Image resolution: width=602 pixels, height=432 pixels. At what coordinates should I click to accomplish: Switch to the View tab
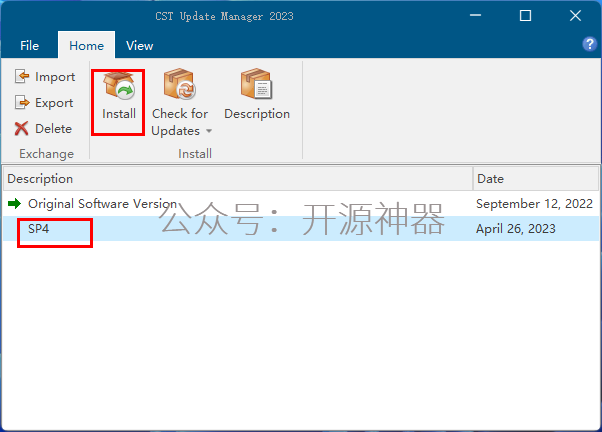tap(139, 45)
